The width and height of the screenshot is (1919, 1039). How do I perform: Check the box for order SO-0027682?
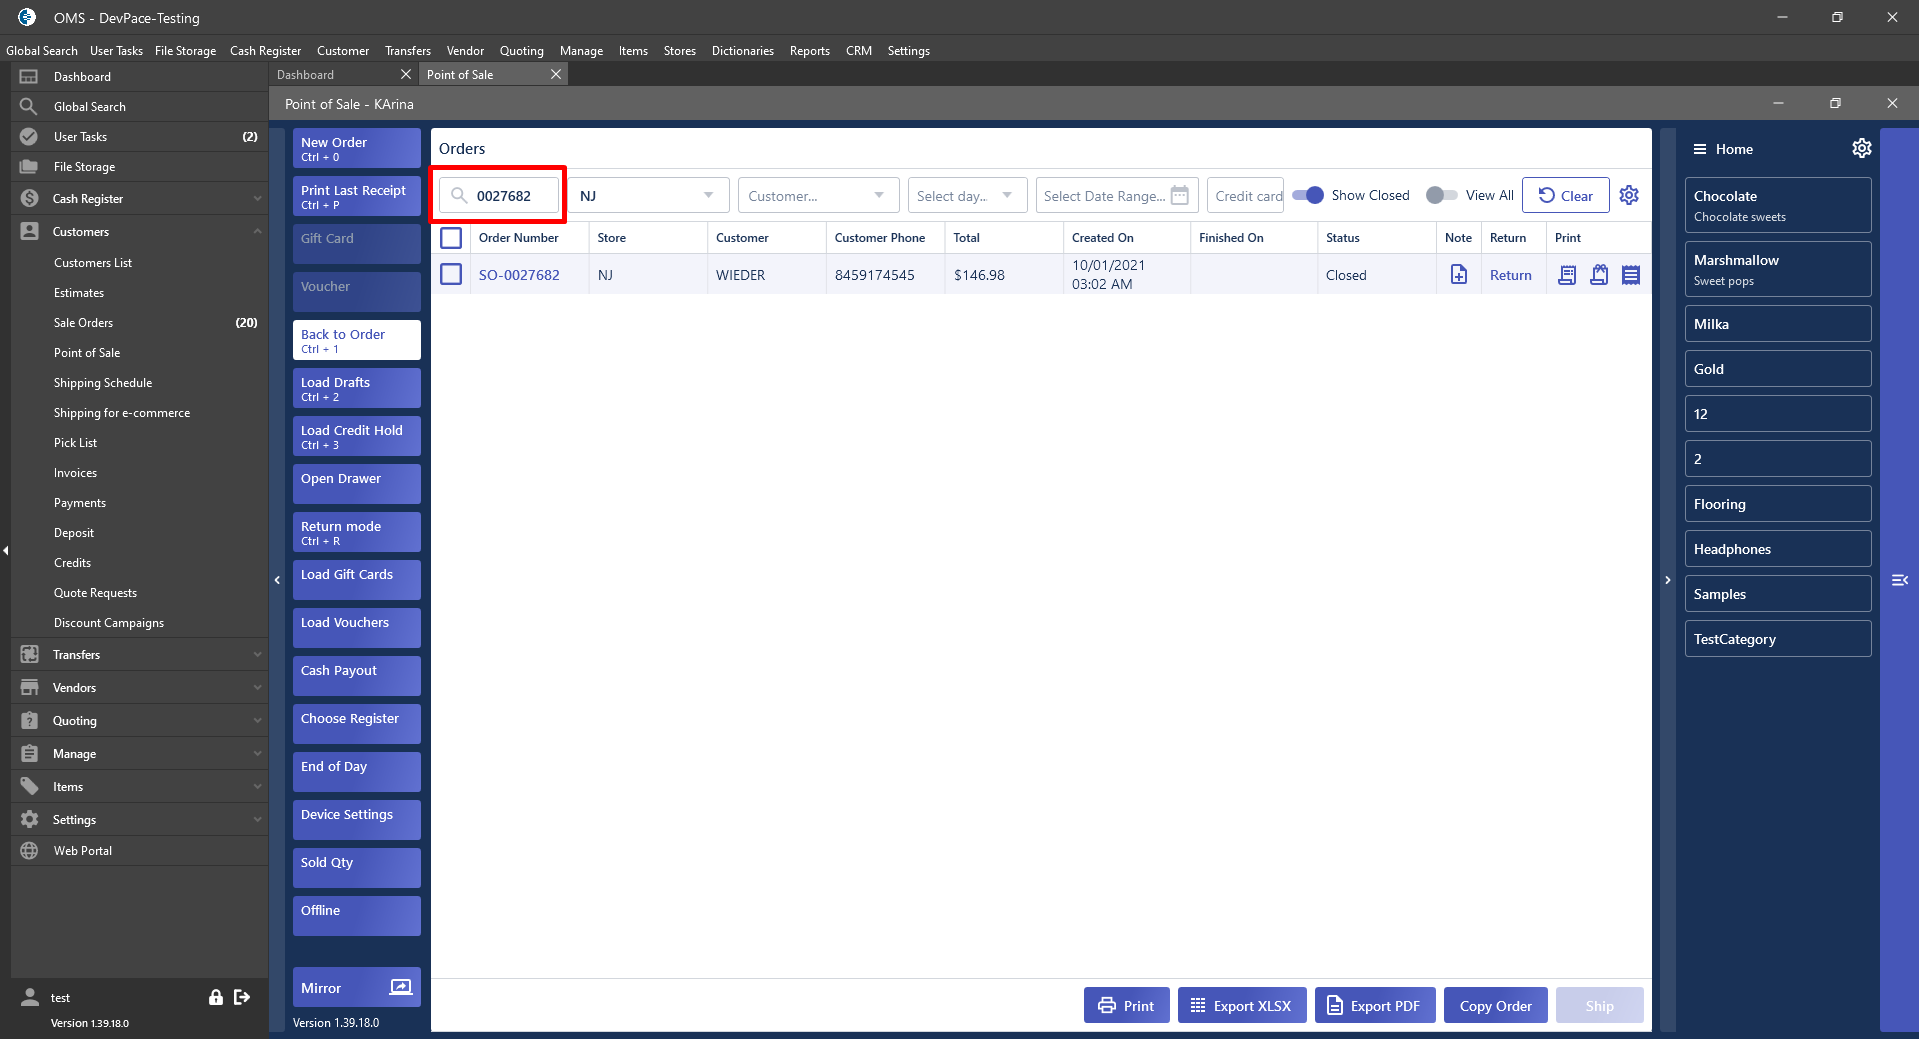tap(451, 274)
